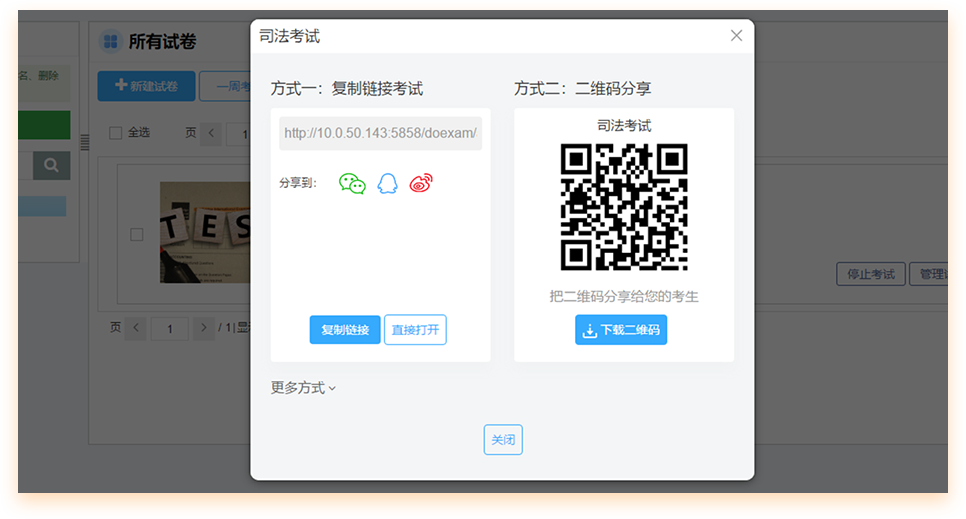The height and width of the screenshot is (519, 966).
Task: Close the 司法考试 dialog with the X
Action: pyautogui.click(x=736, y=36)
